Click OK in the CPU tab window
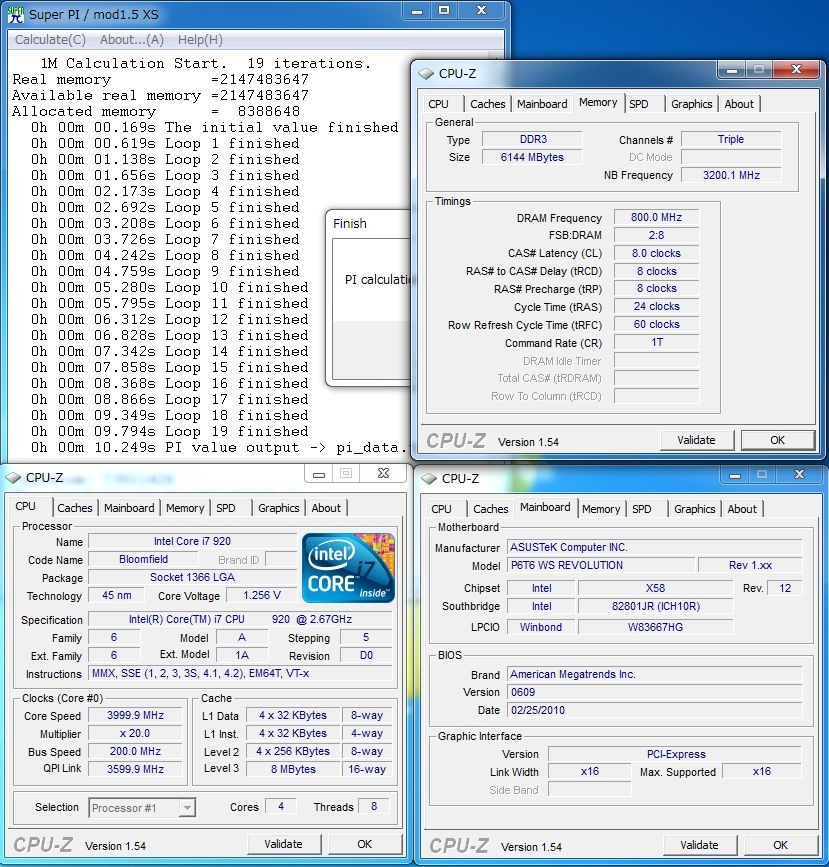This screenshot has height=867, width=829. [364, 844]
